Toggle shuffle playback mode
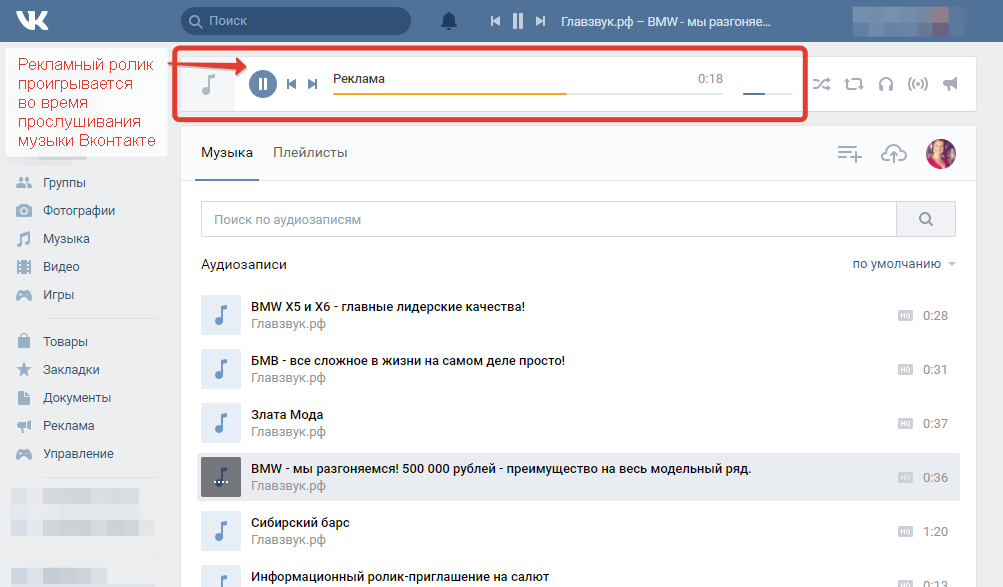Screen dimensions: 1003x587 click(x=822, y=84)
